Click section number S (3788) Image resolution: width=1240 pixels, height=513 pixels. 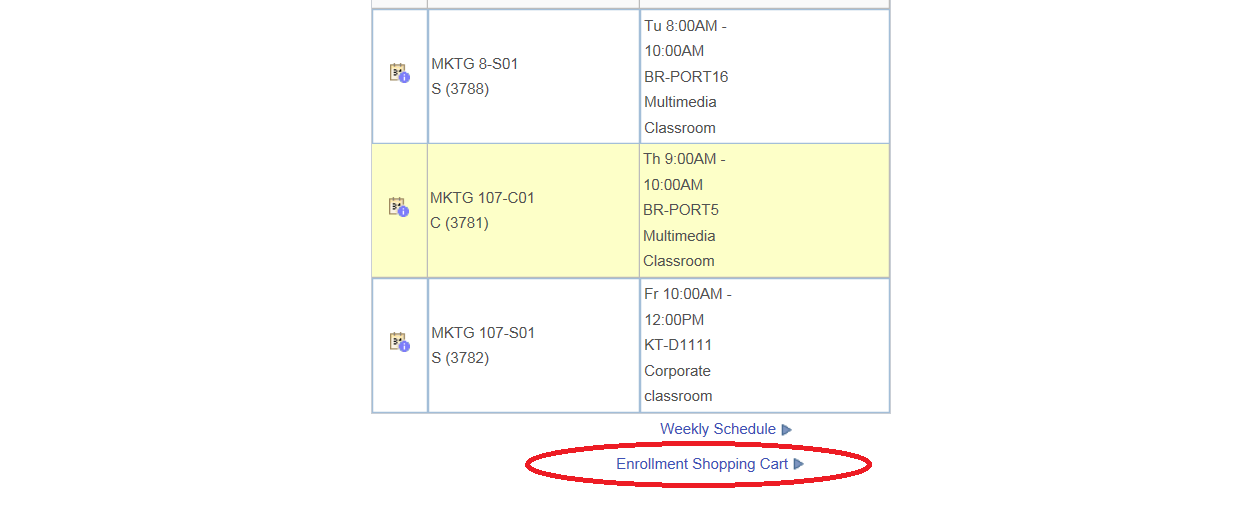click(x=460, y=89)
